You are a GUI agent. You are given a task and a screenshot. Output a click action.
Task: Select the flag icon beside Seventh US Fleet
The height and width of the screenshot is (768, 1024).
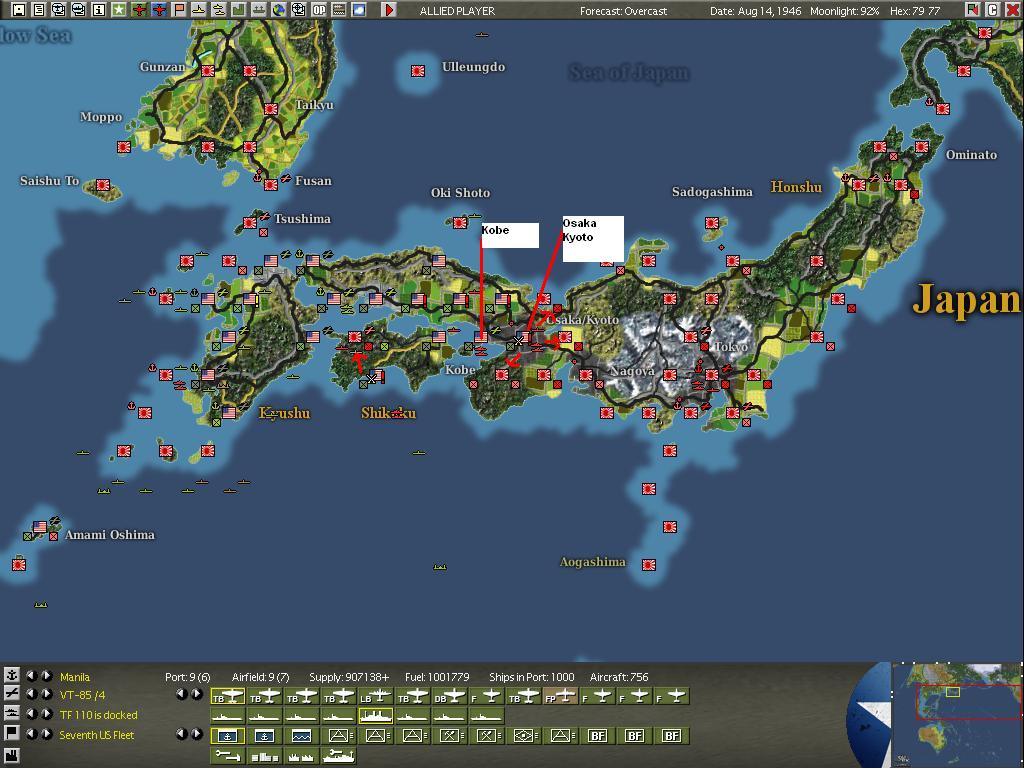coord(11,733)
